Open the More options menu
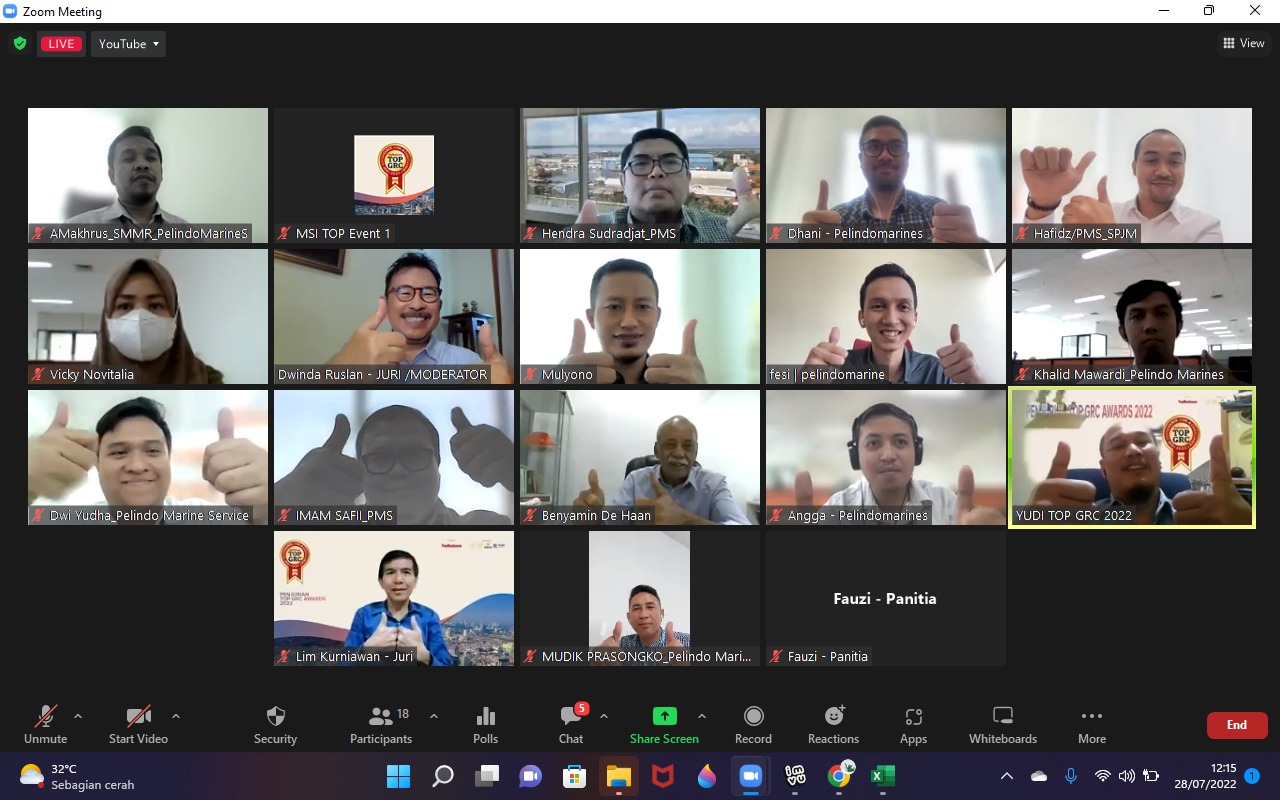 pyautogui.click(x=1091, y=725)
